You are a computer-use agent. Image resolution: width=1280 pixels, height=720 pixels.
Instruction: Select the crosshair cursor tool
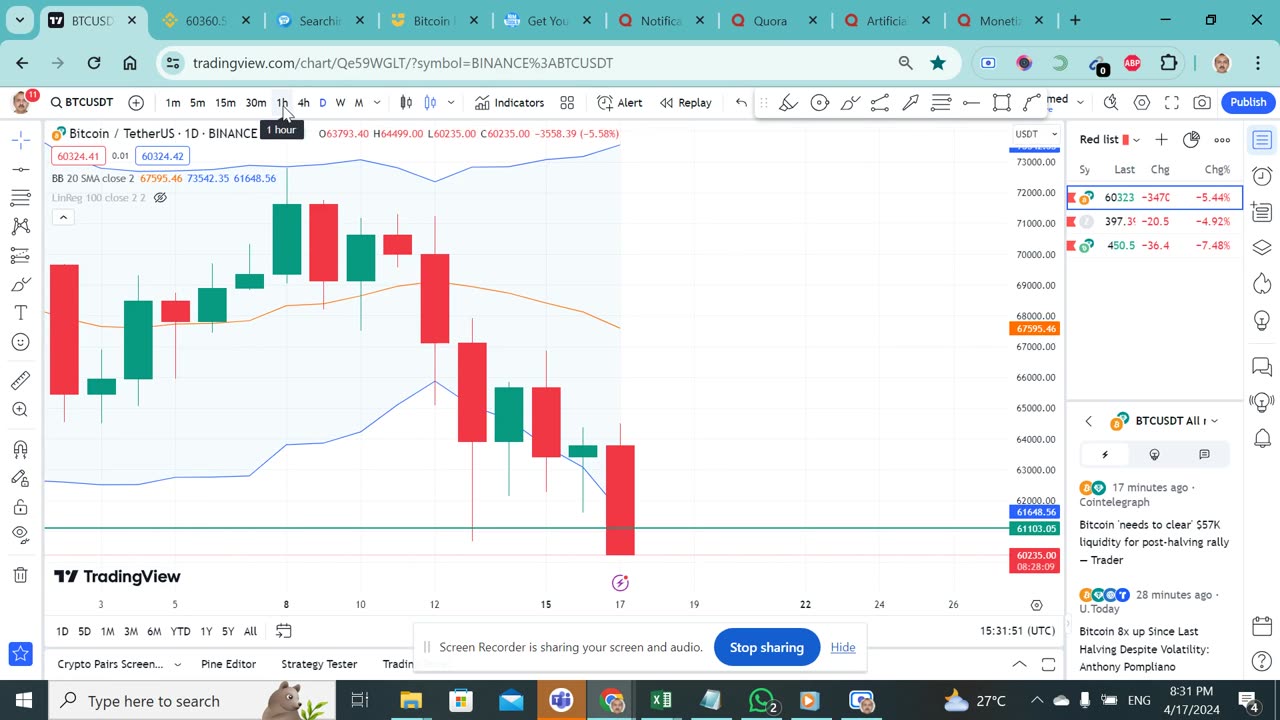click(20, 141)
